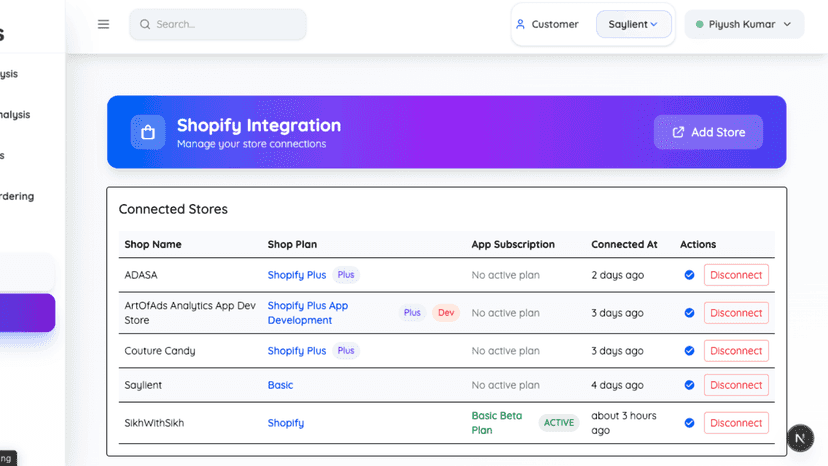This screenshot has width=828, height=466.
Task: Click the Plus badge on ArtOfAds row
Action: click(x=412, y=313)
